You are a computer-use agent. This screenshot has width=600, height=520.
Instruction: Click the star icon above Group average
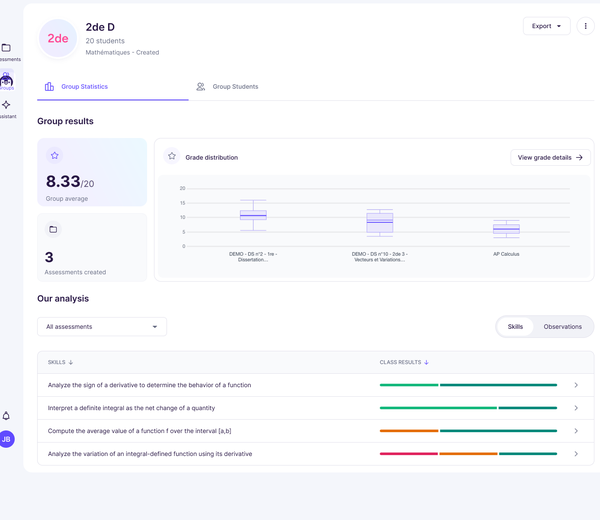54,156
